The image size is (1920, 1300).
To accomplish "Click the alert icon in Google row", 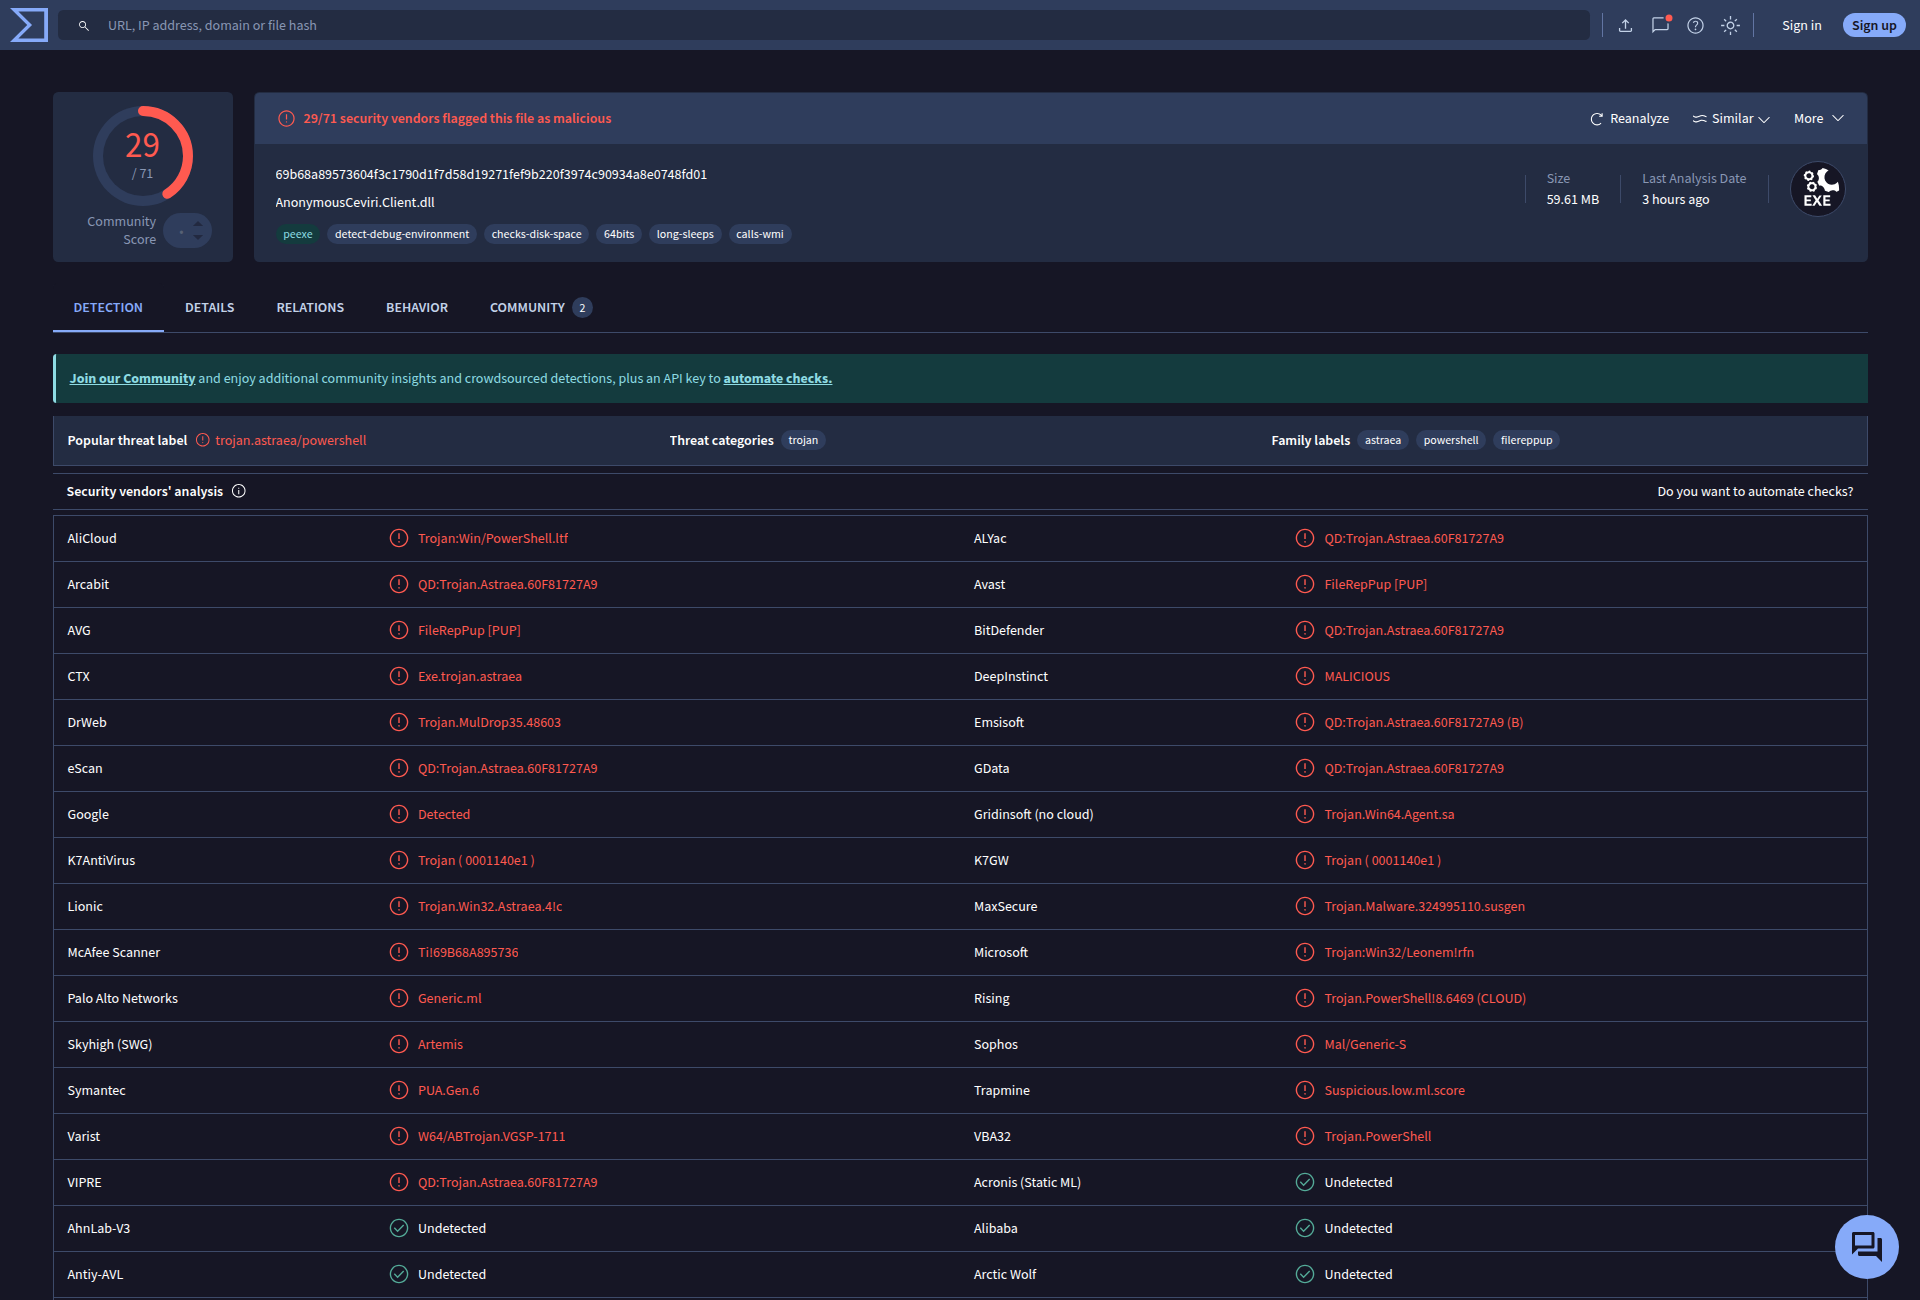I will click(x=399, y=814).
